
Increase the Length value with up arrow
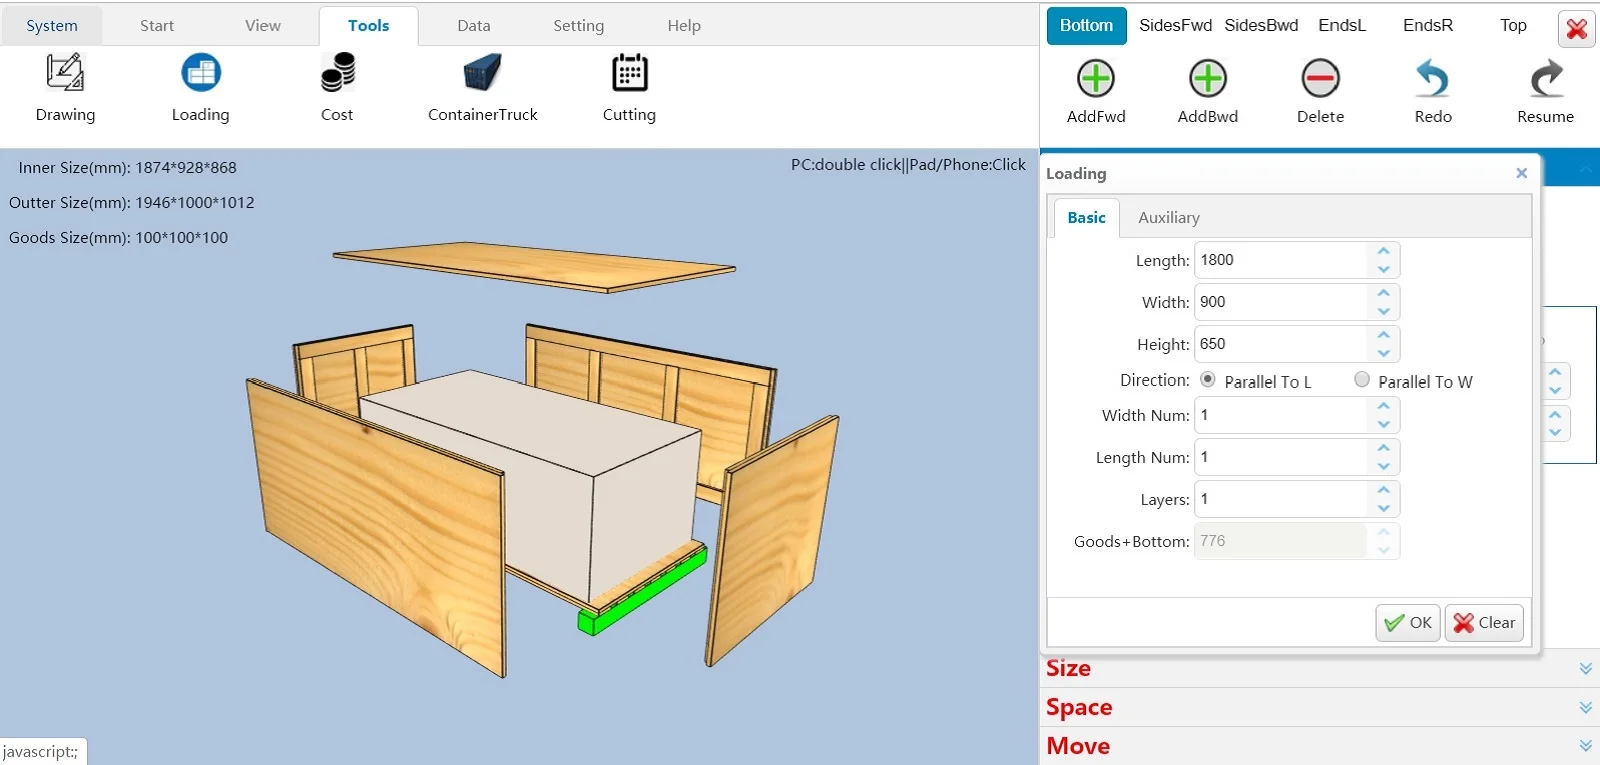click(x=1383, y=251)
